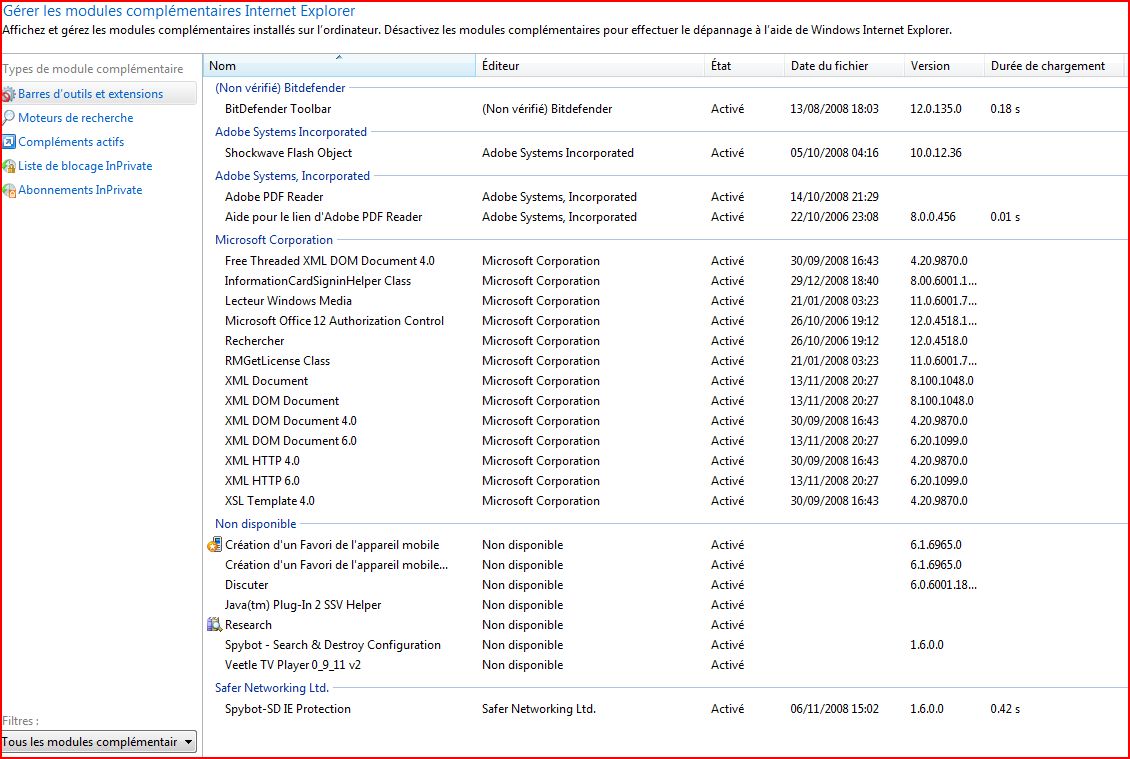This screenshot has width=1130, height=759.
Task: Click the Liste de blocage InPrivate icon
Action: [9, 167]
